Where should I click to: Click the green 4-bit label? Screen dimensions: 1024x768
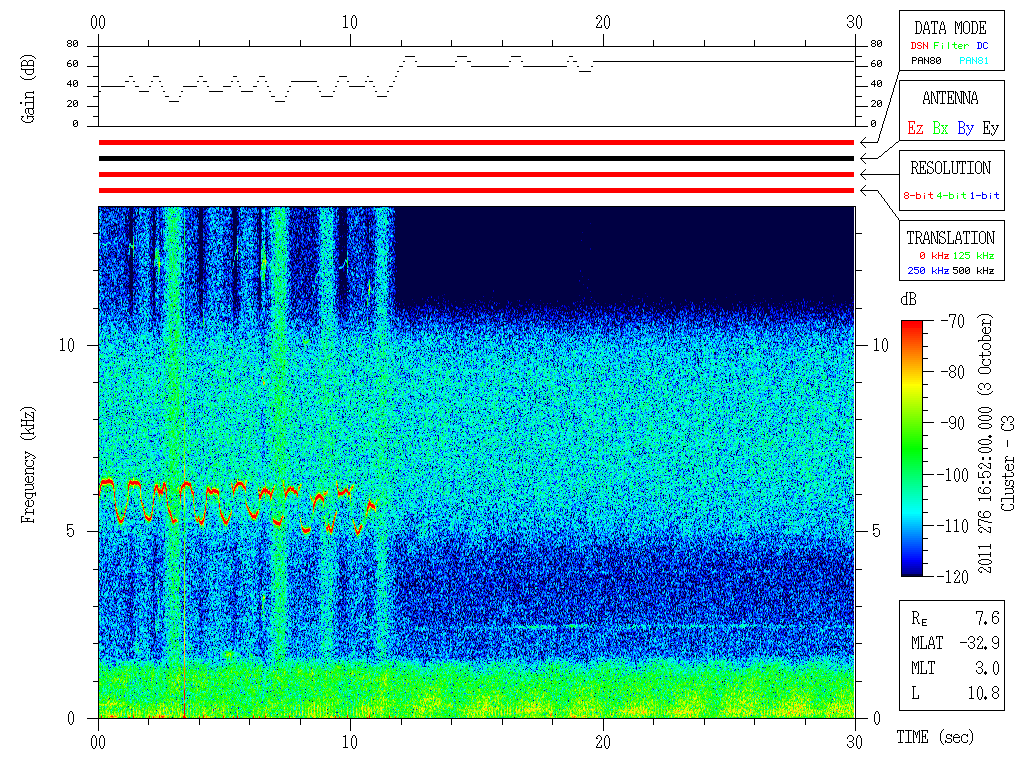point(952,195)
